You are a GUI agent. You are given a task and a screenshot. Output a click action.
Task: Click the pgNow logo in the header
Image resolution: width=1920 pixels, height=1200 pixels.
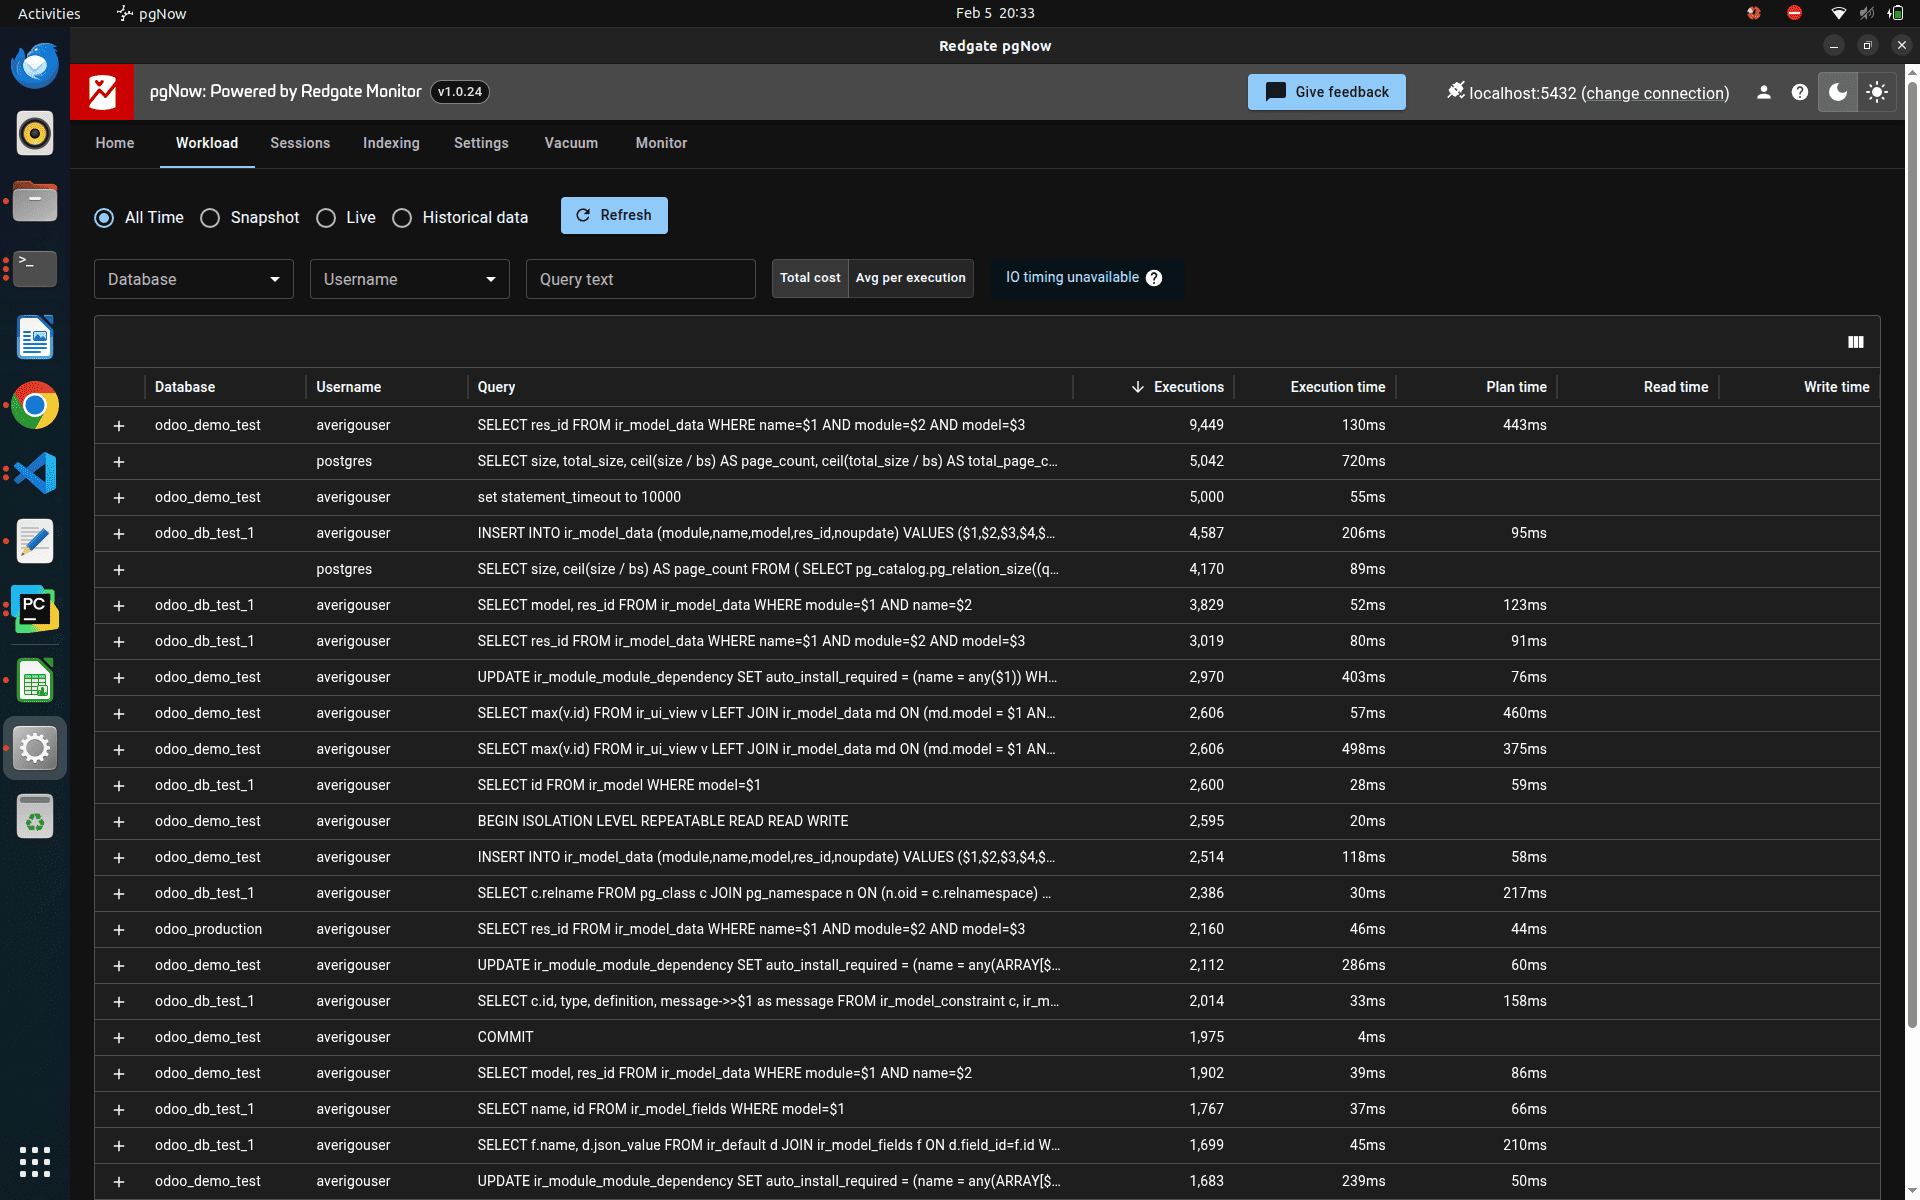pyautogui.click(x=101, y=92)
